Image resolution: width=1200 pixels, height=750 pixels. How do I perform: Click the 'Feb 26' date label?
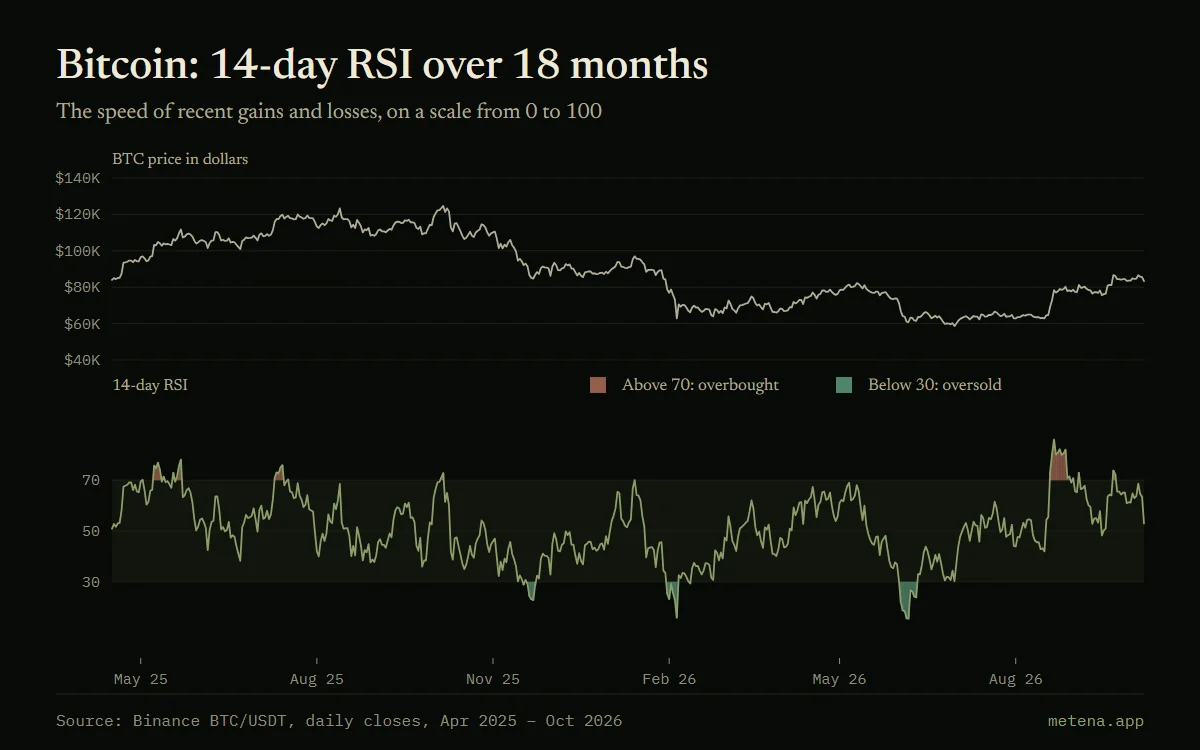669,679
